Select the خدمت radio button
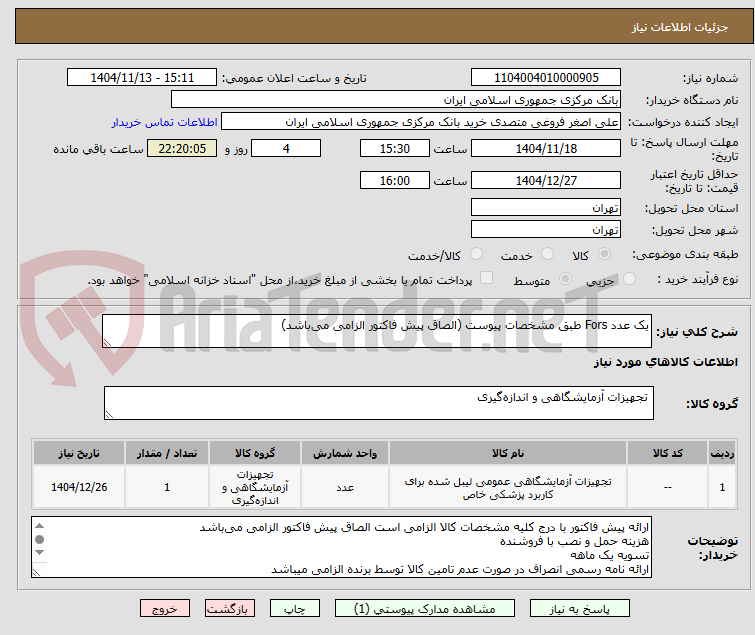 click(547, 254)
